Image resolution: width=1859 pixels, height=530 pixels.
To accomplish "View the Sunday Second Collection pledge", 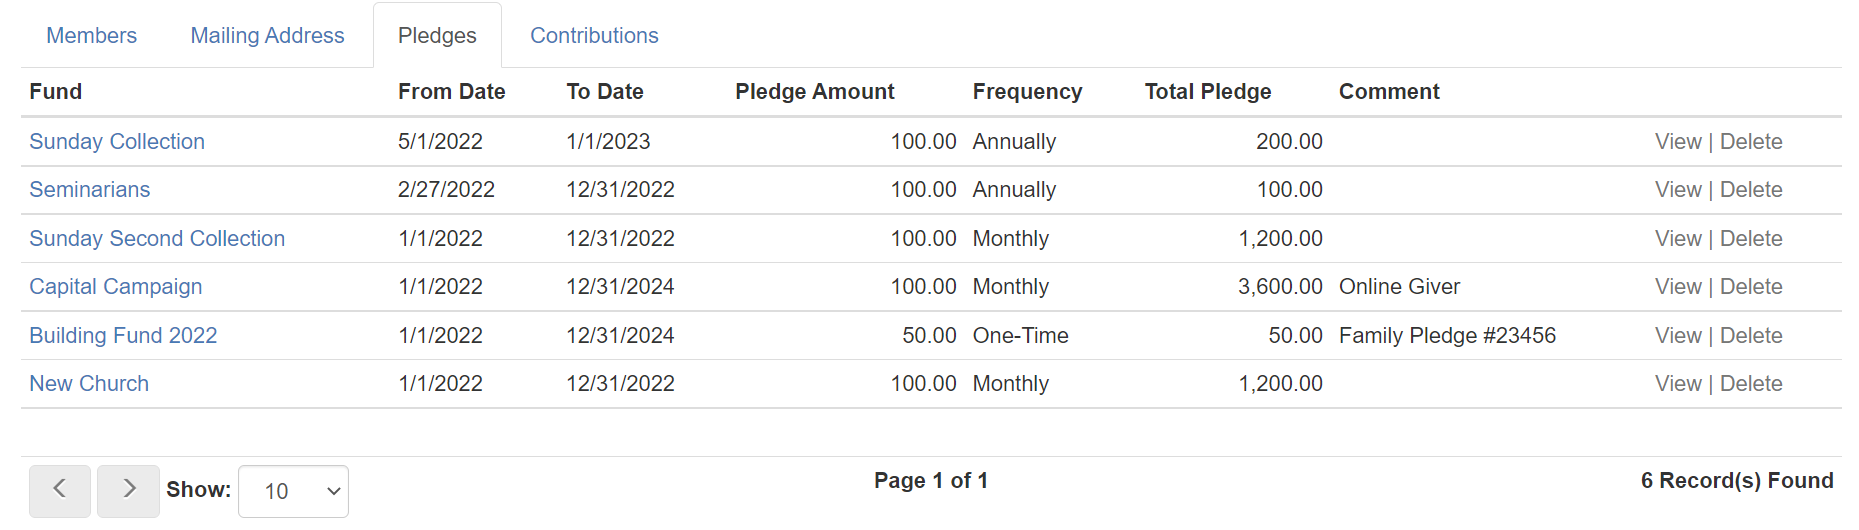I will pyautogui.click(x=1678, y=239).
